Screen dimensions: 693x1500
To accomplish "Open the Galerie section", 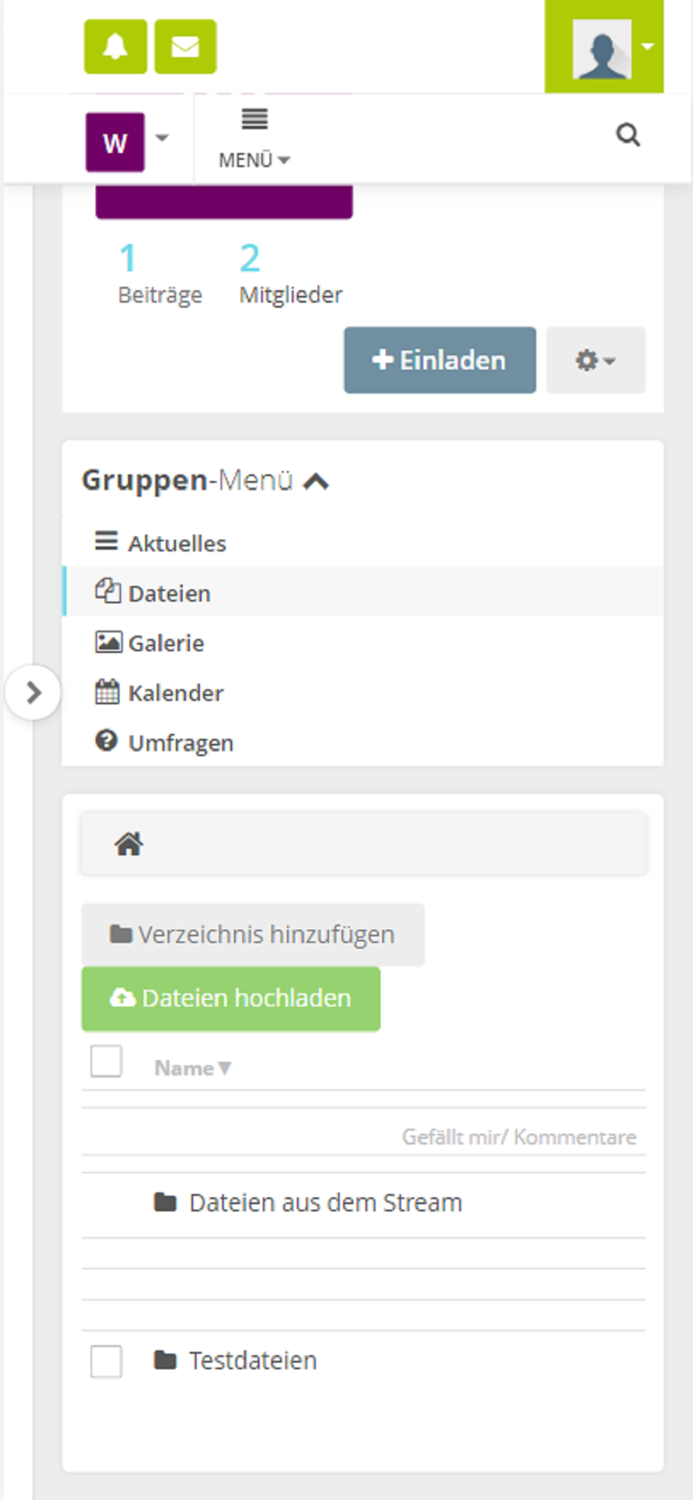I will [x=164, y=643].
